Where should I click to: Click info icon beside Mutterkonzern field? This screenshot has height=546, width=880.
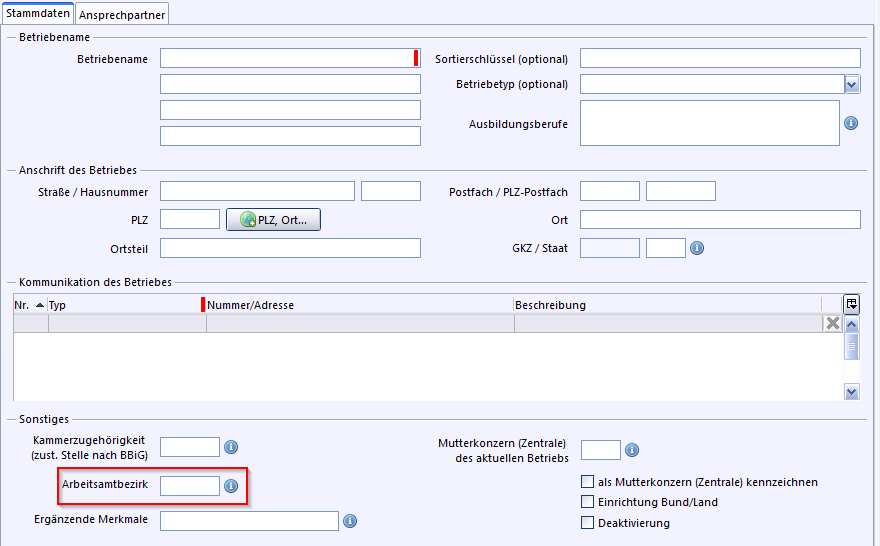tap(631, 450)
